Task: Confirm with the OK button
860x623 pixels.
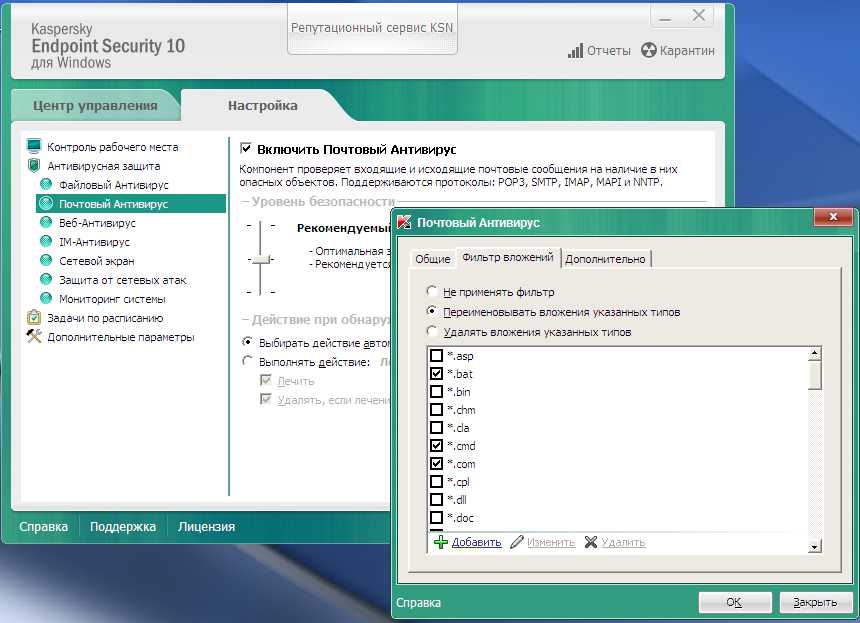Action: click(x=735, y=602)
